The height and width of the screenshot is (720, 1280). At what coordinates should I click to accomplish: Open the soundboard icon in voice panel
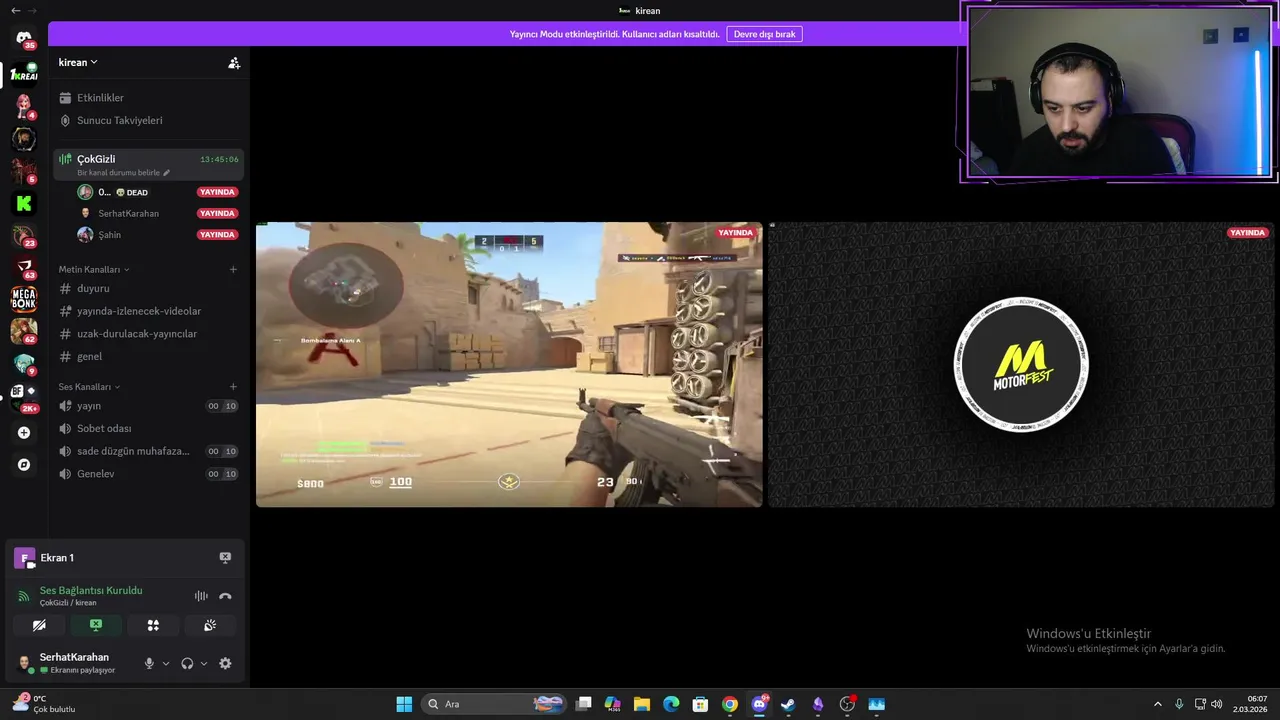(x=210, y=625)
